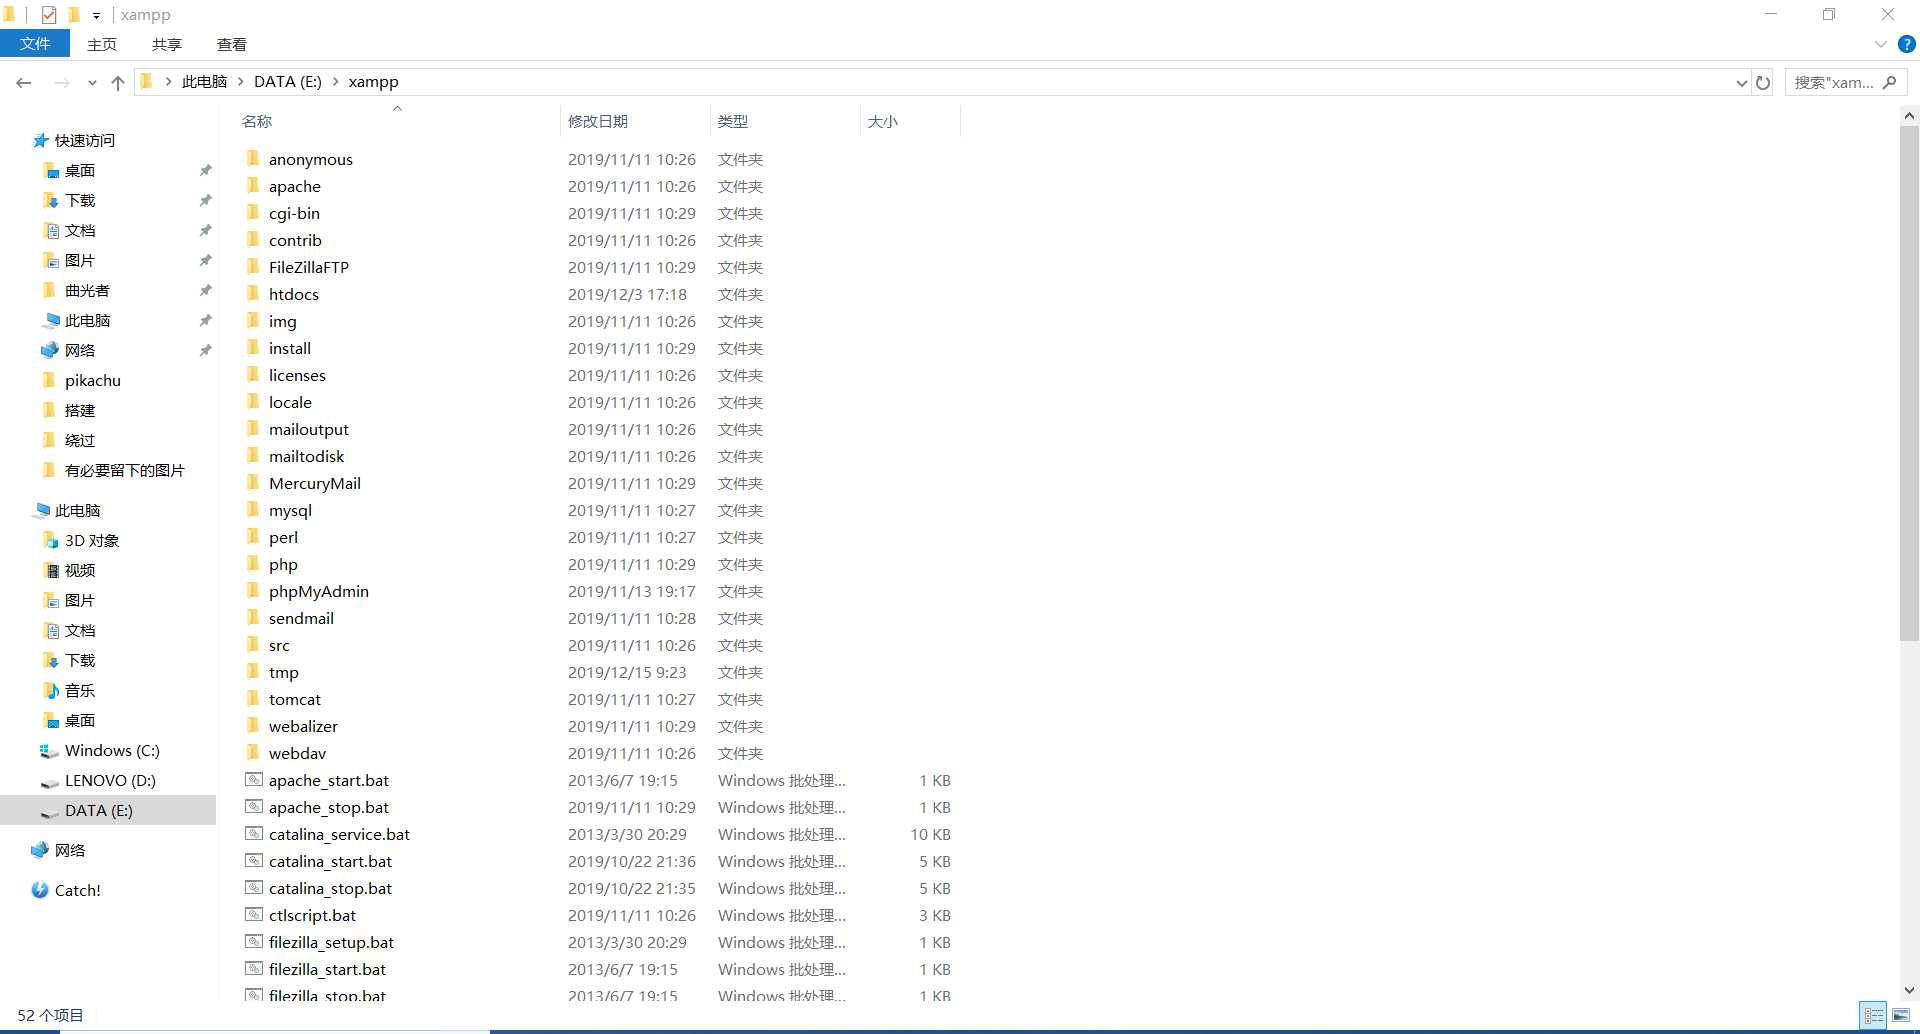1920x1034 pixels.
Task: Open 曲光者 folder in navigation pane
Action: coord(87,290)
